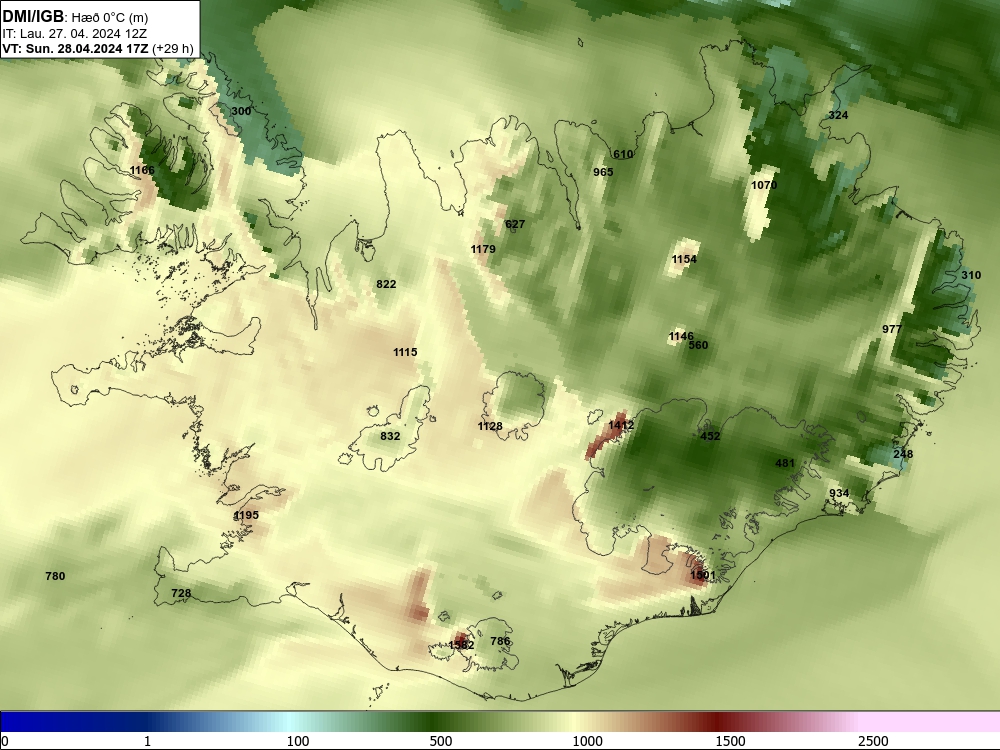This screenshot has height=750, width=1000.
Task: Click the map value 310
Action: pyautogui.click(x=971, y=275)
